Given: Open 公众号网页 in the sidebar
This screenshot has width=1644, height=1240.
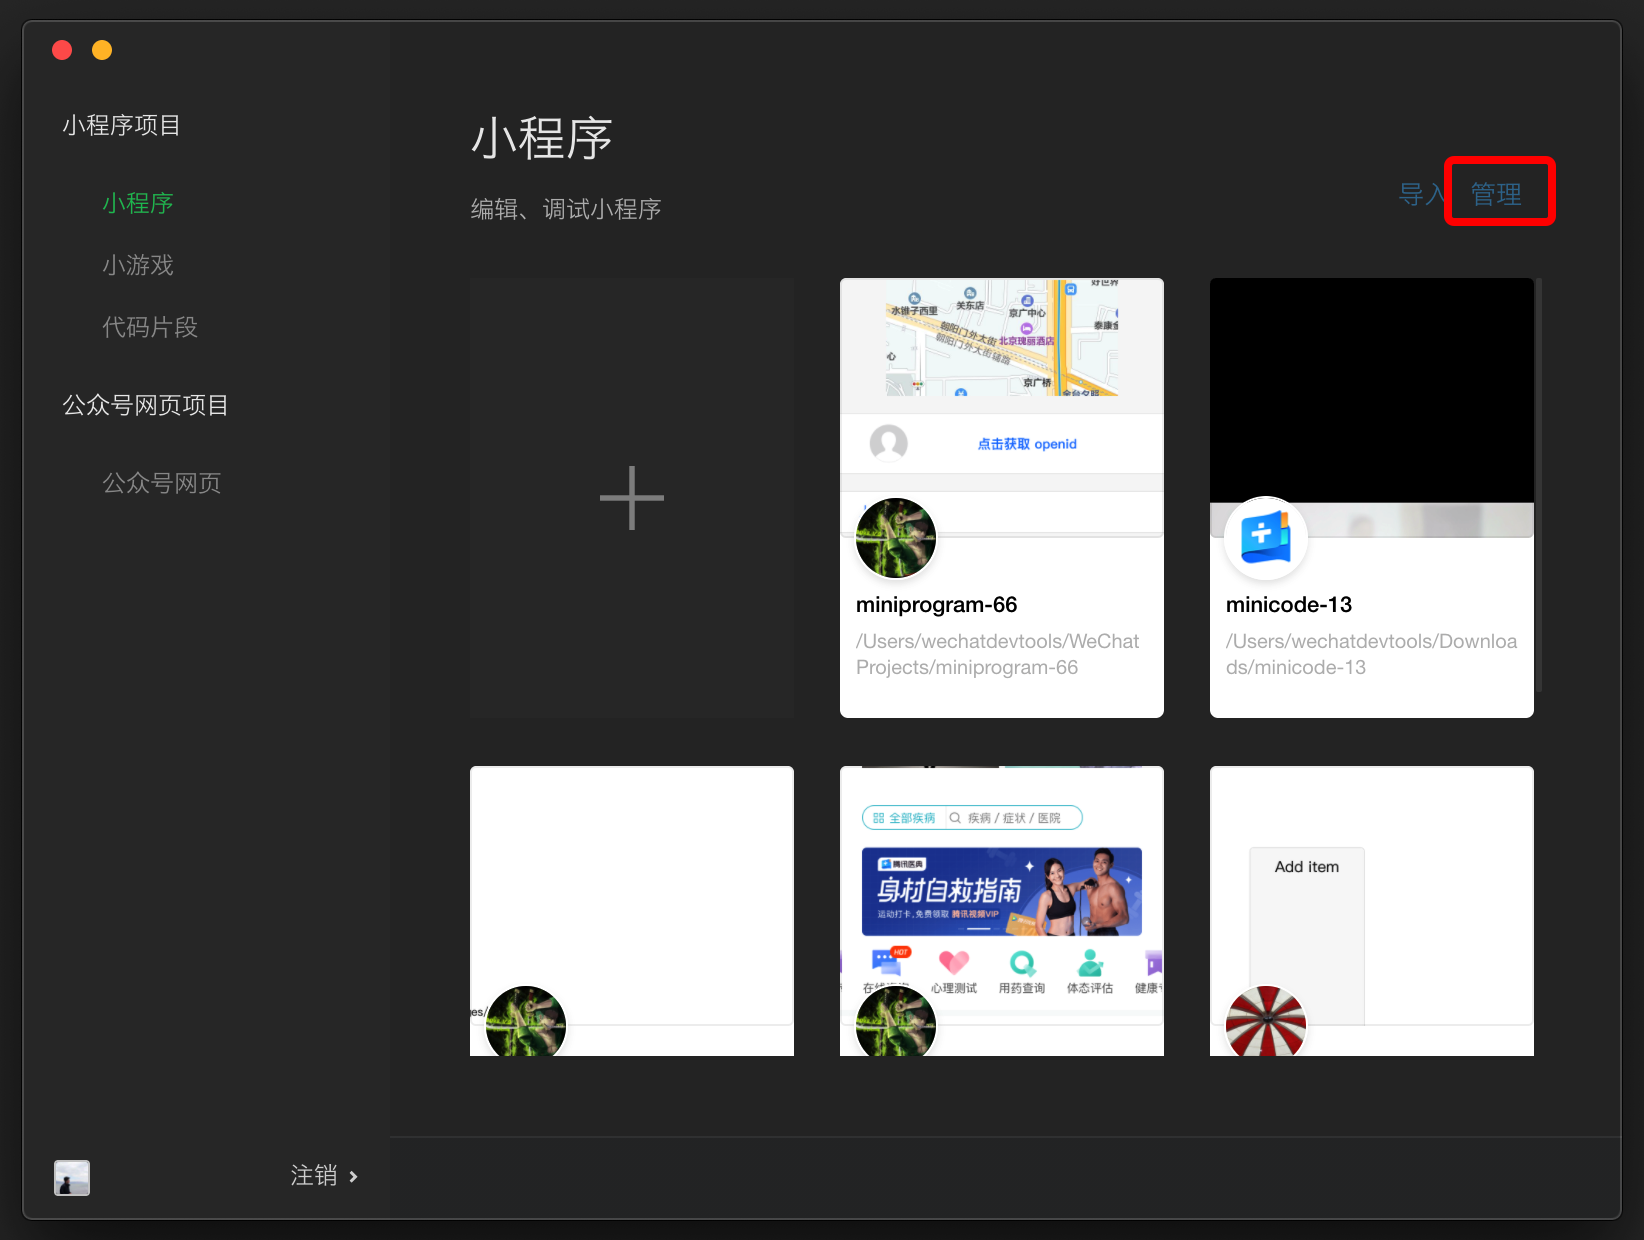Looking at the screenshot, I should coord(162,483).
